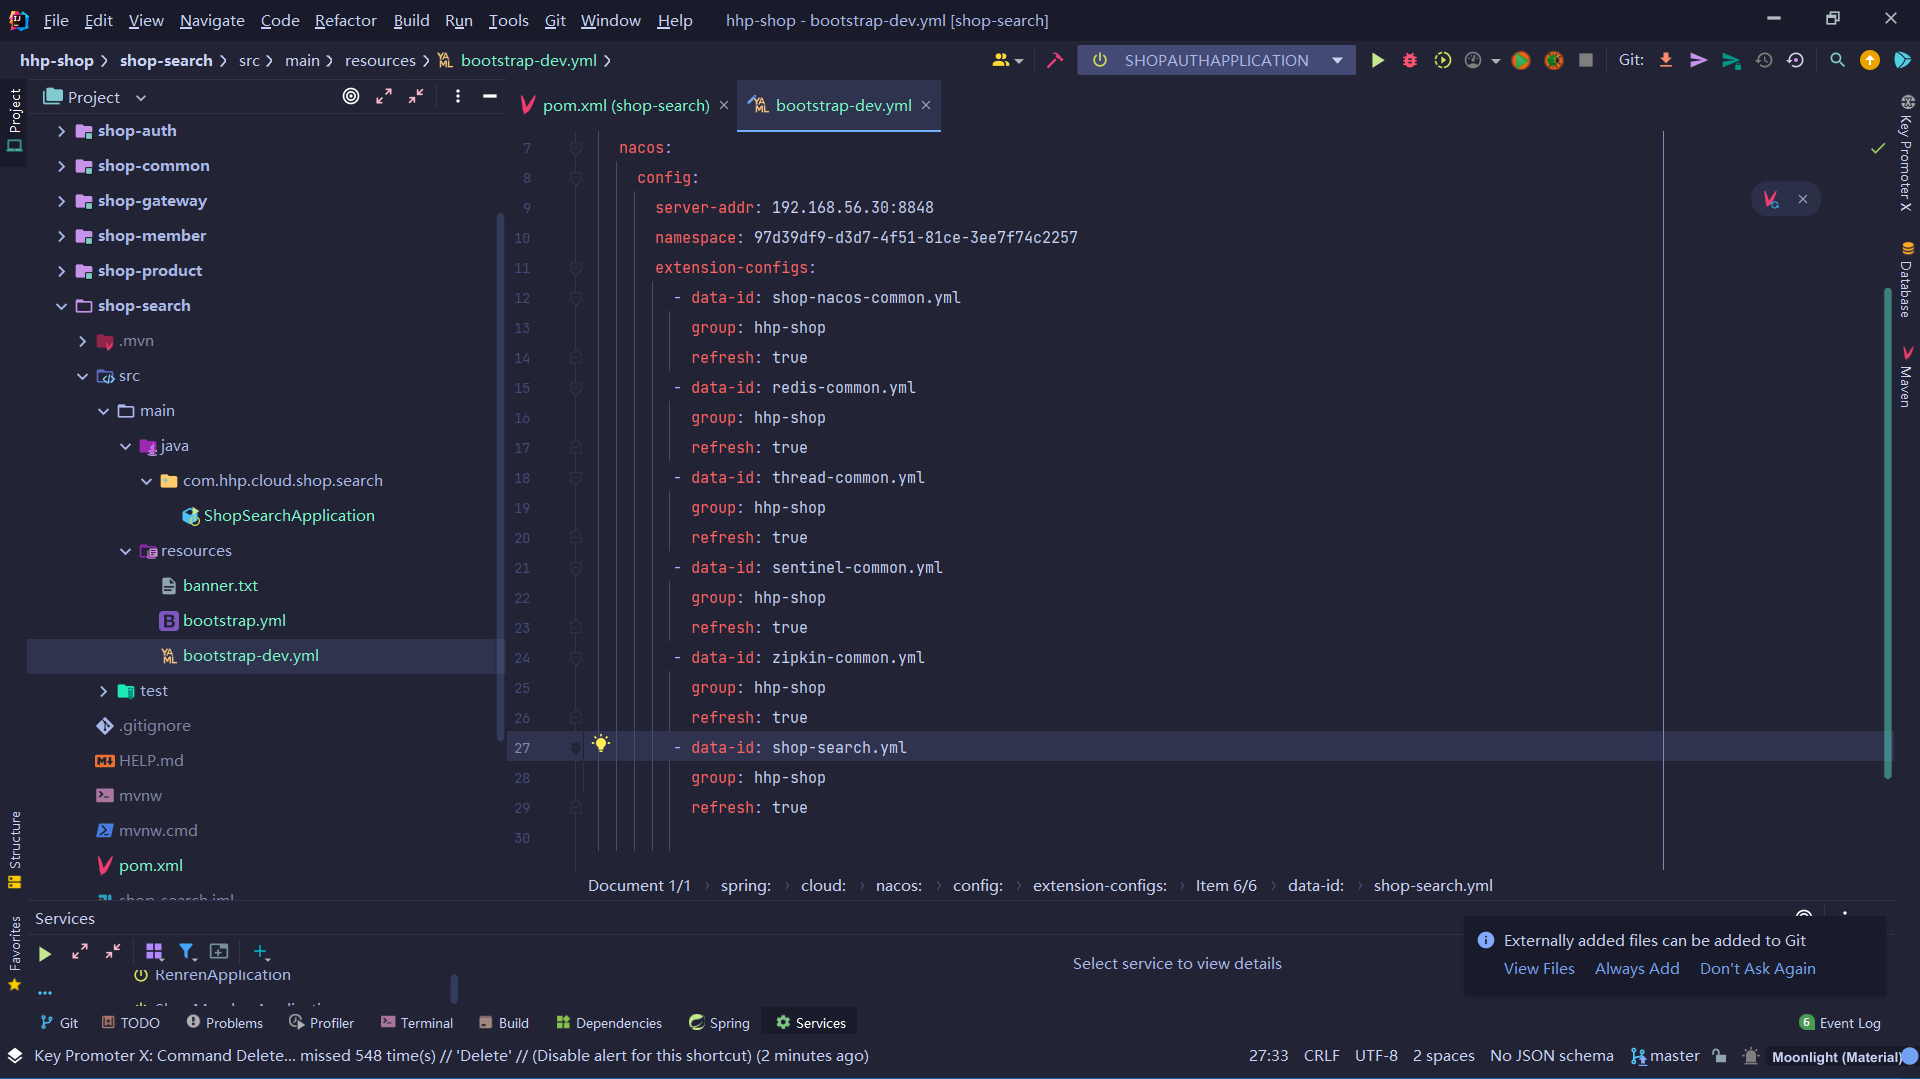1920x1079 pixels.
Task: Click the master branch widget
Action: click(x=1665, y=1056)
